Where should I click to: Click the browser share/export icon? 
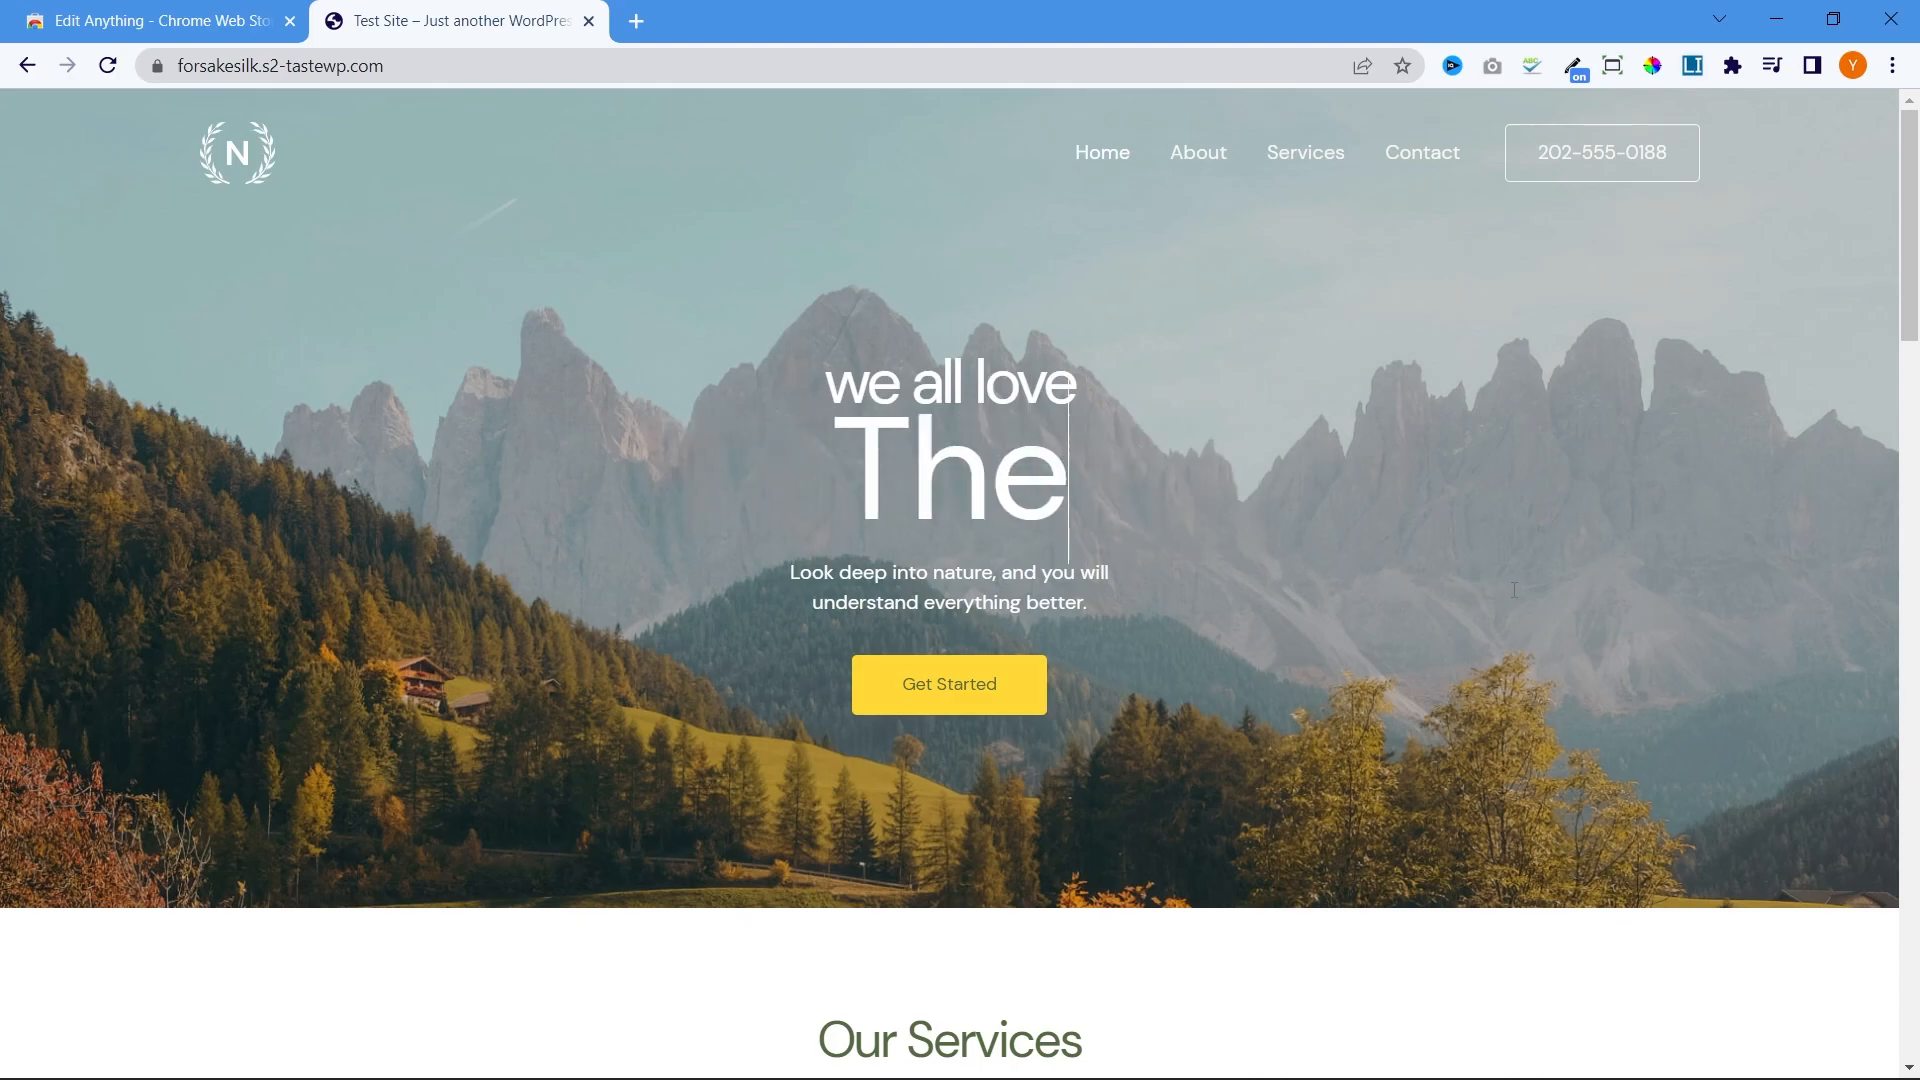pos(1364,66)
